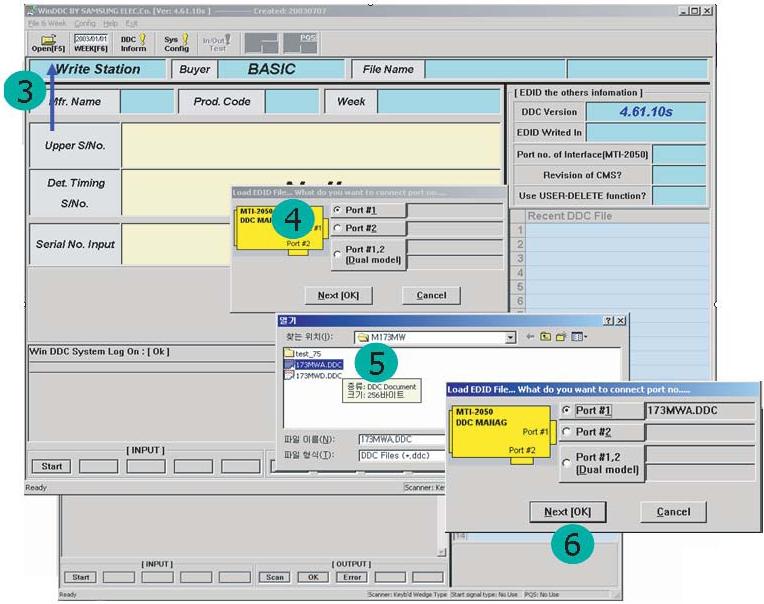Click the Mfr. Name value field
764x604 pixels.
point(147,102)
